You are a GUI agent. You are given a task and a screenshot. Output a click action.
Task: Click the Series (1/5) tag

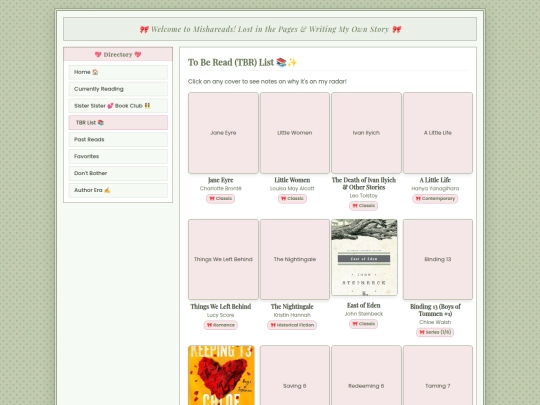click(435, 332)
